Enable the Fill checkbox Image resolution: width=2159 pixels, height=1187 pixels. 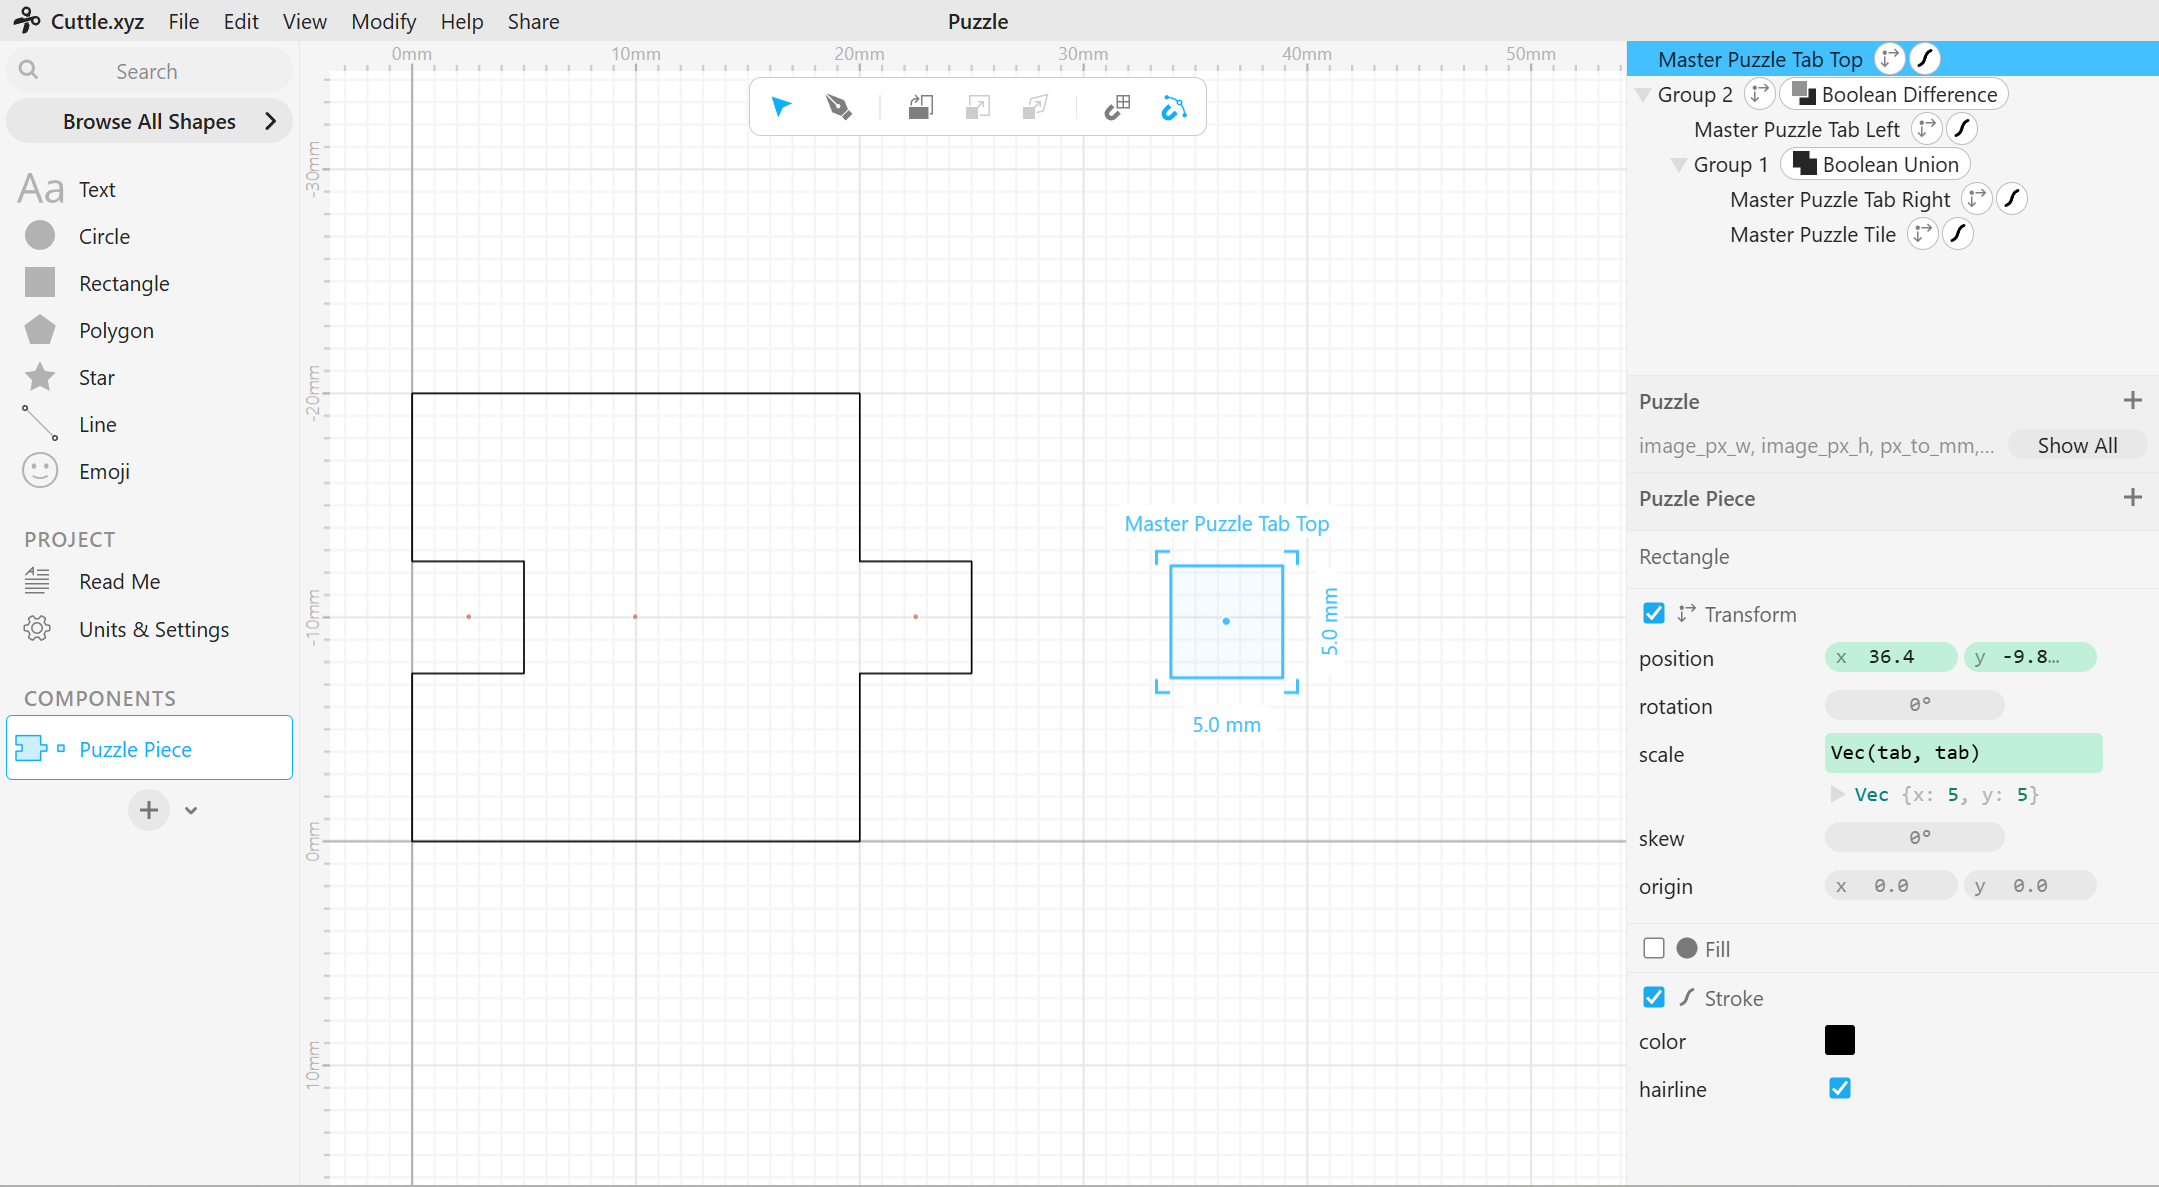tap(1654, 948)
